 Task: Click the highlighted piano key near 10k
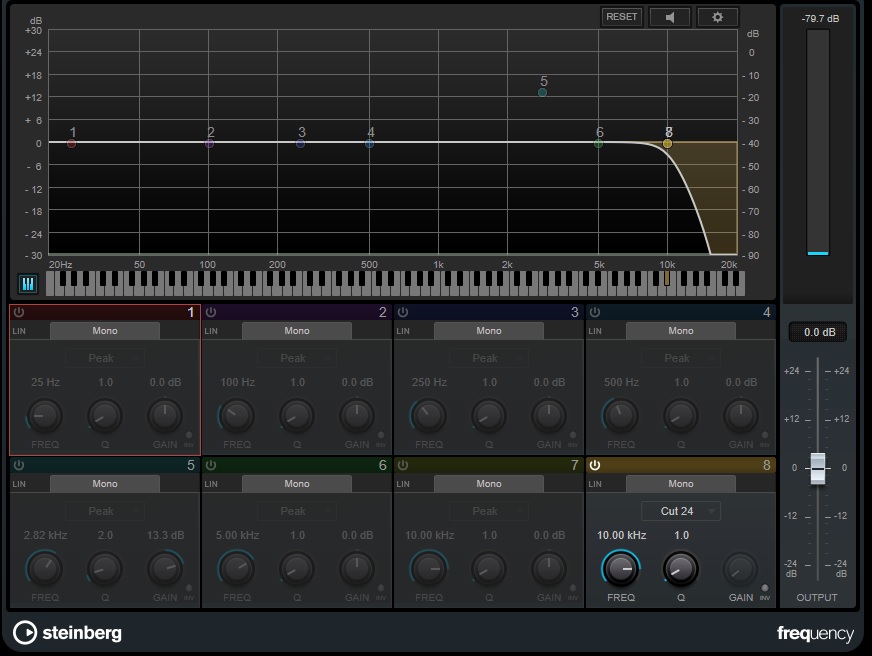667,279
